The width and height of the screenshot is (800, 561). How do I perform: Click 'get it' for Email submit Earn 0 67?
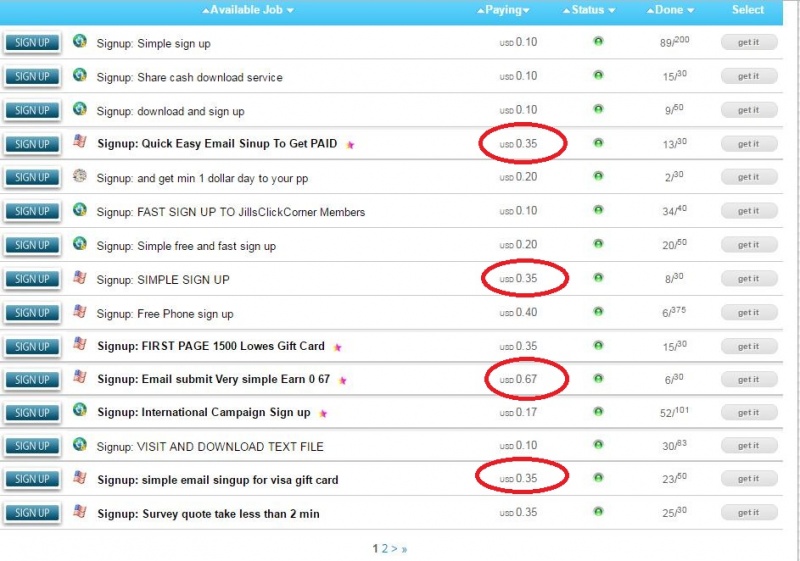pos(748,379)
